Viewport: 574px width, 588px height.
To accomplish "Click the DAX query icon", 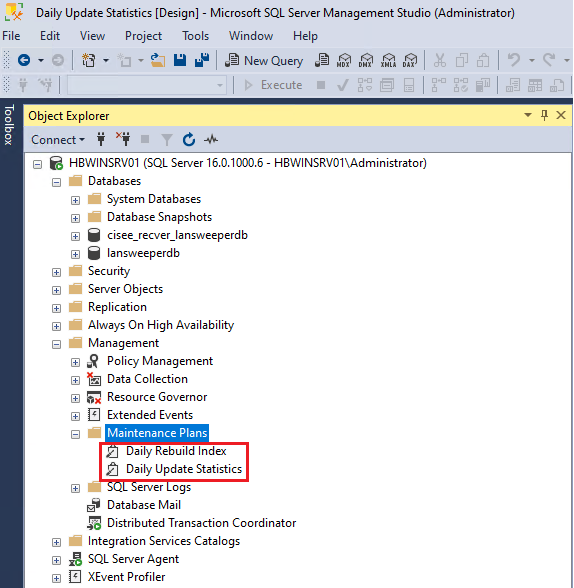I will click(x=410, y=60).
